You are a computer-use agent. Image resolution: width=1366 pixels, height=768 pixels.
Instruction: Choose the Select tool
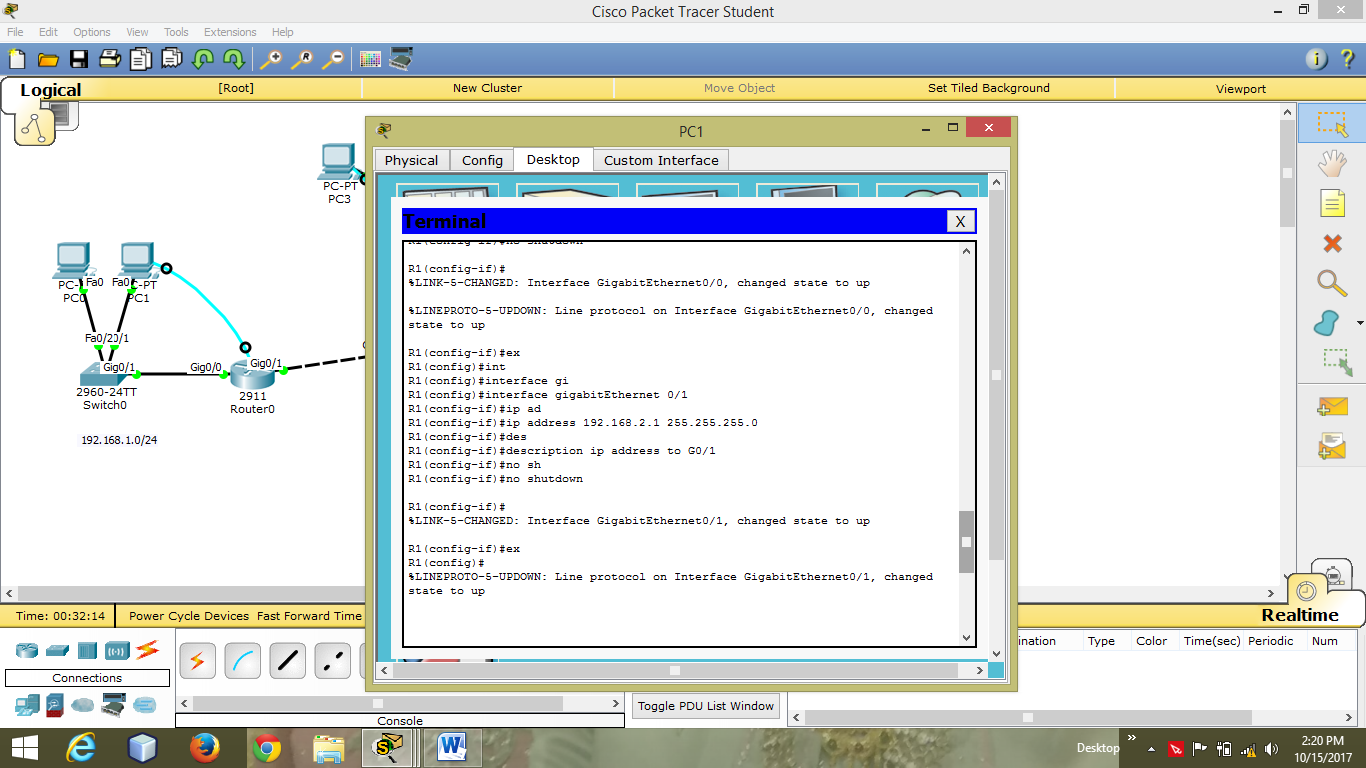[x=1332, y=123]
